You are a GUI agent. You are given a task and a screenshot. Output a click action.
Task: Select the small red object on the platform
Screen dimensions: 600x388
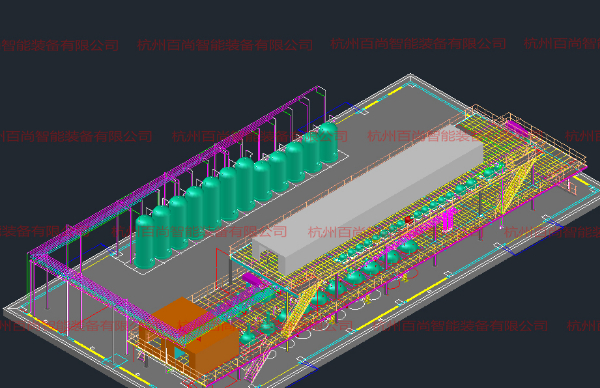click(408, 220)
